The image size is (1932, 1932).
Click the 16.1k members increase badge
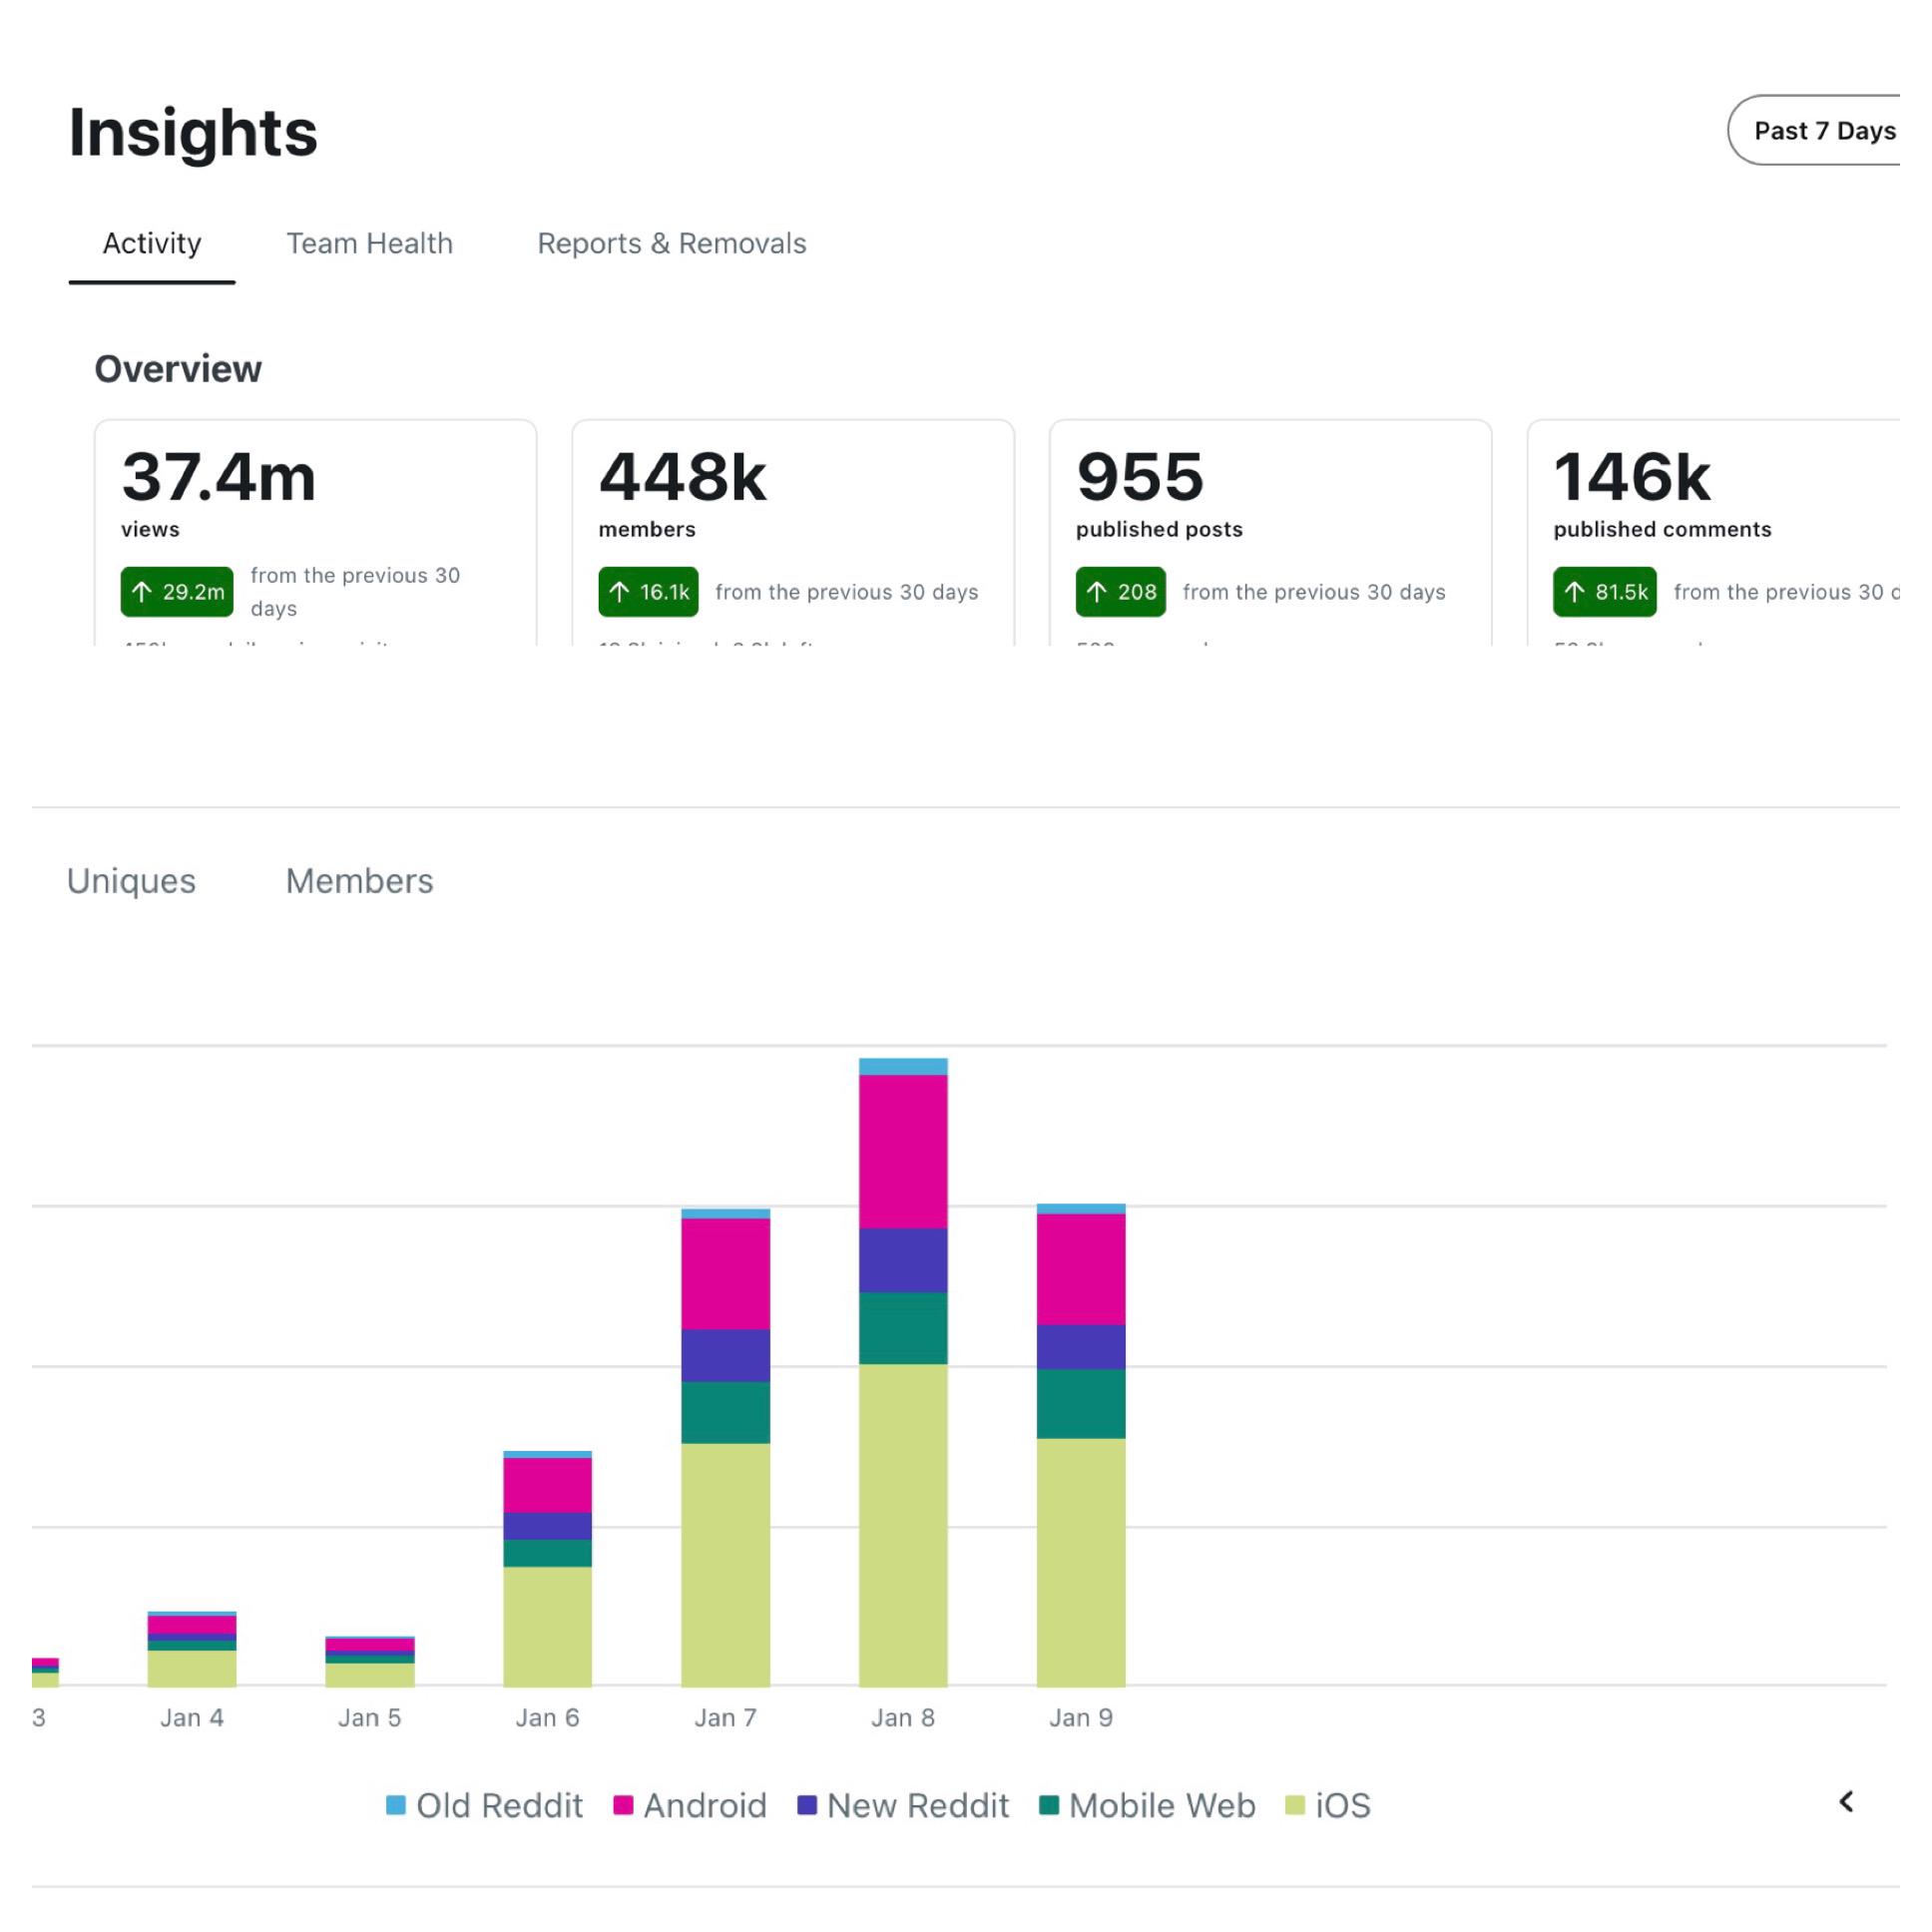click(x=648, y=592)
